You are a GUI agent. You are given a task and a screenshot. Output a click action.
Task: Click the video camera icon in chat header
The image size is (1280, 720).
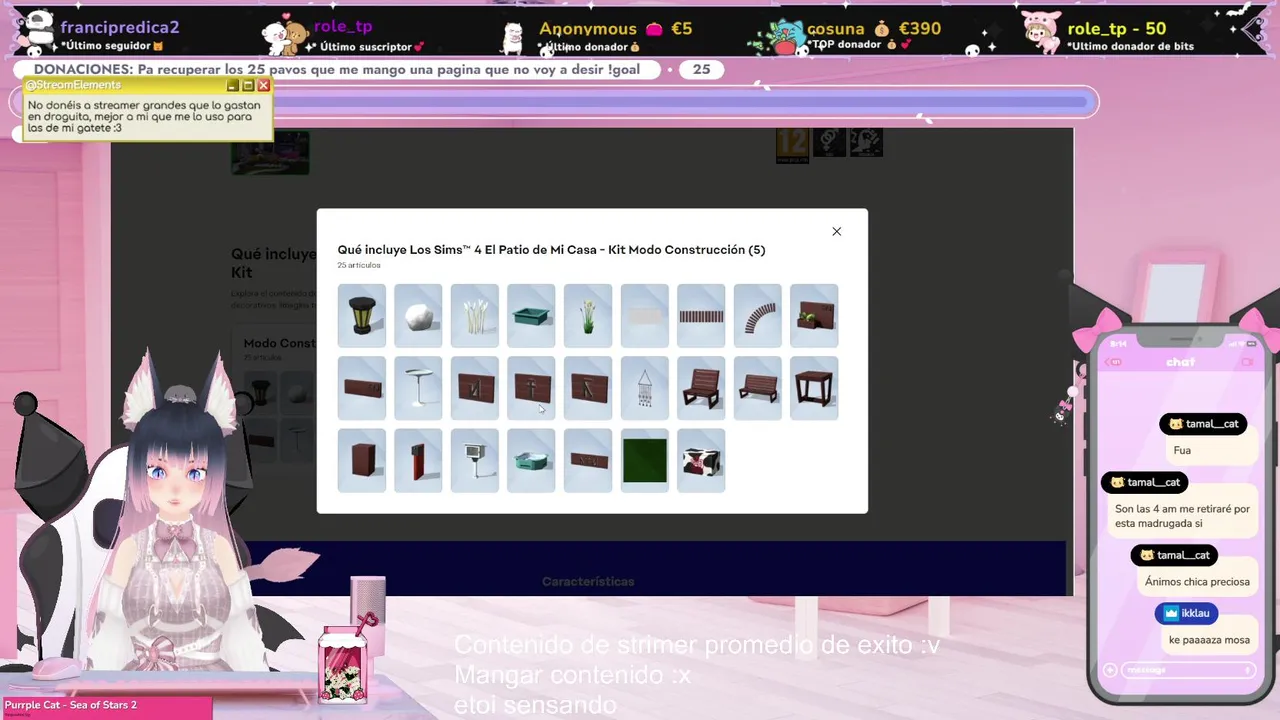[x=1248, y=362]
